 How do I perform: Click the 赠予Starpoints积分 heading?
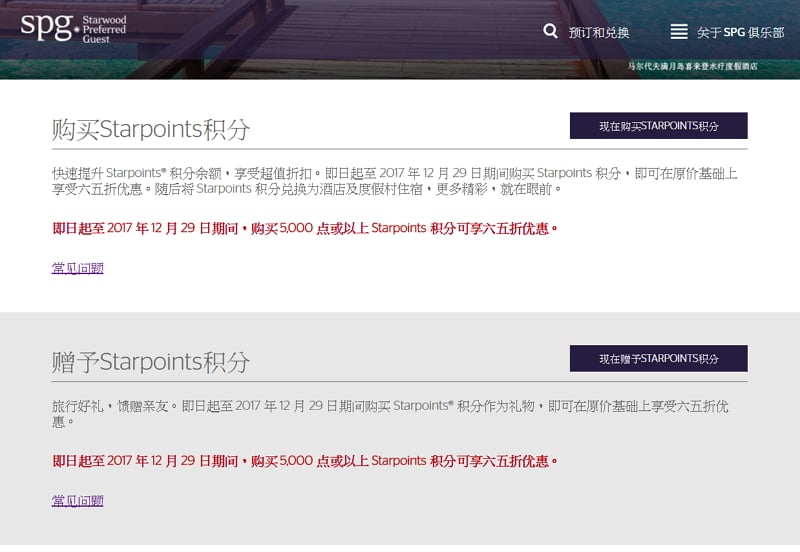[151, 362]
